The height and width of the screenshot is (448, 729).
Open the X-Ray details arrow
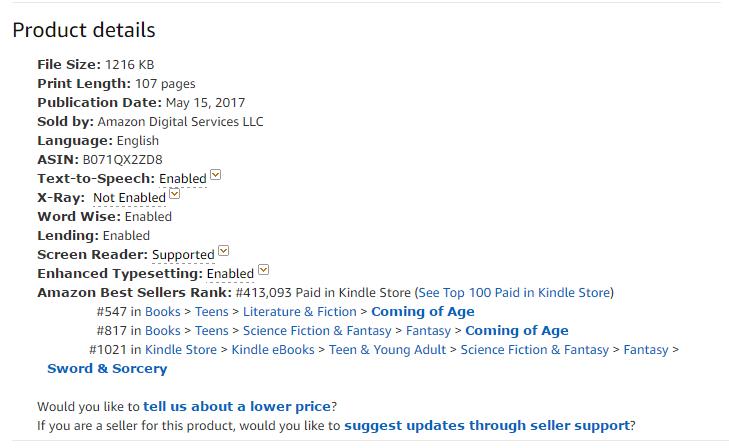pyautogui.click(x=175, y=195)
